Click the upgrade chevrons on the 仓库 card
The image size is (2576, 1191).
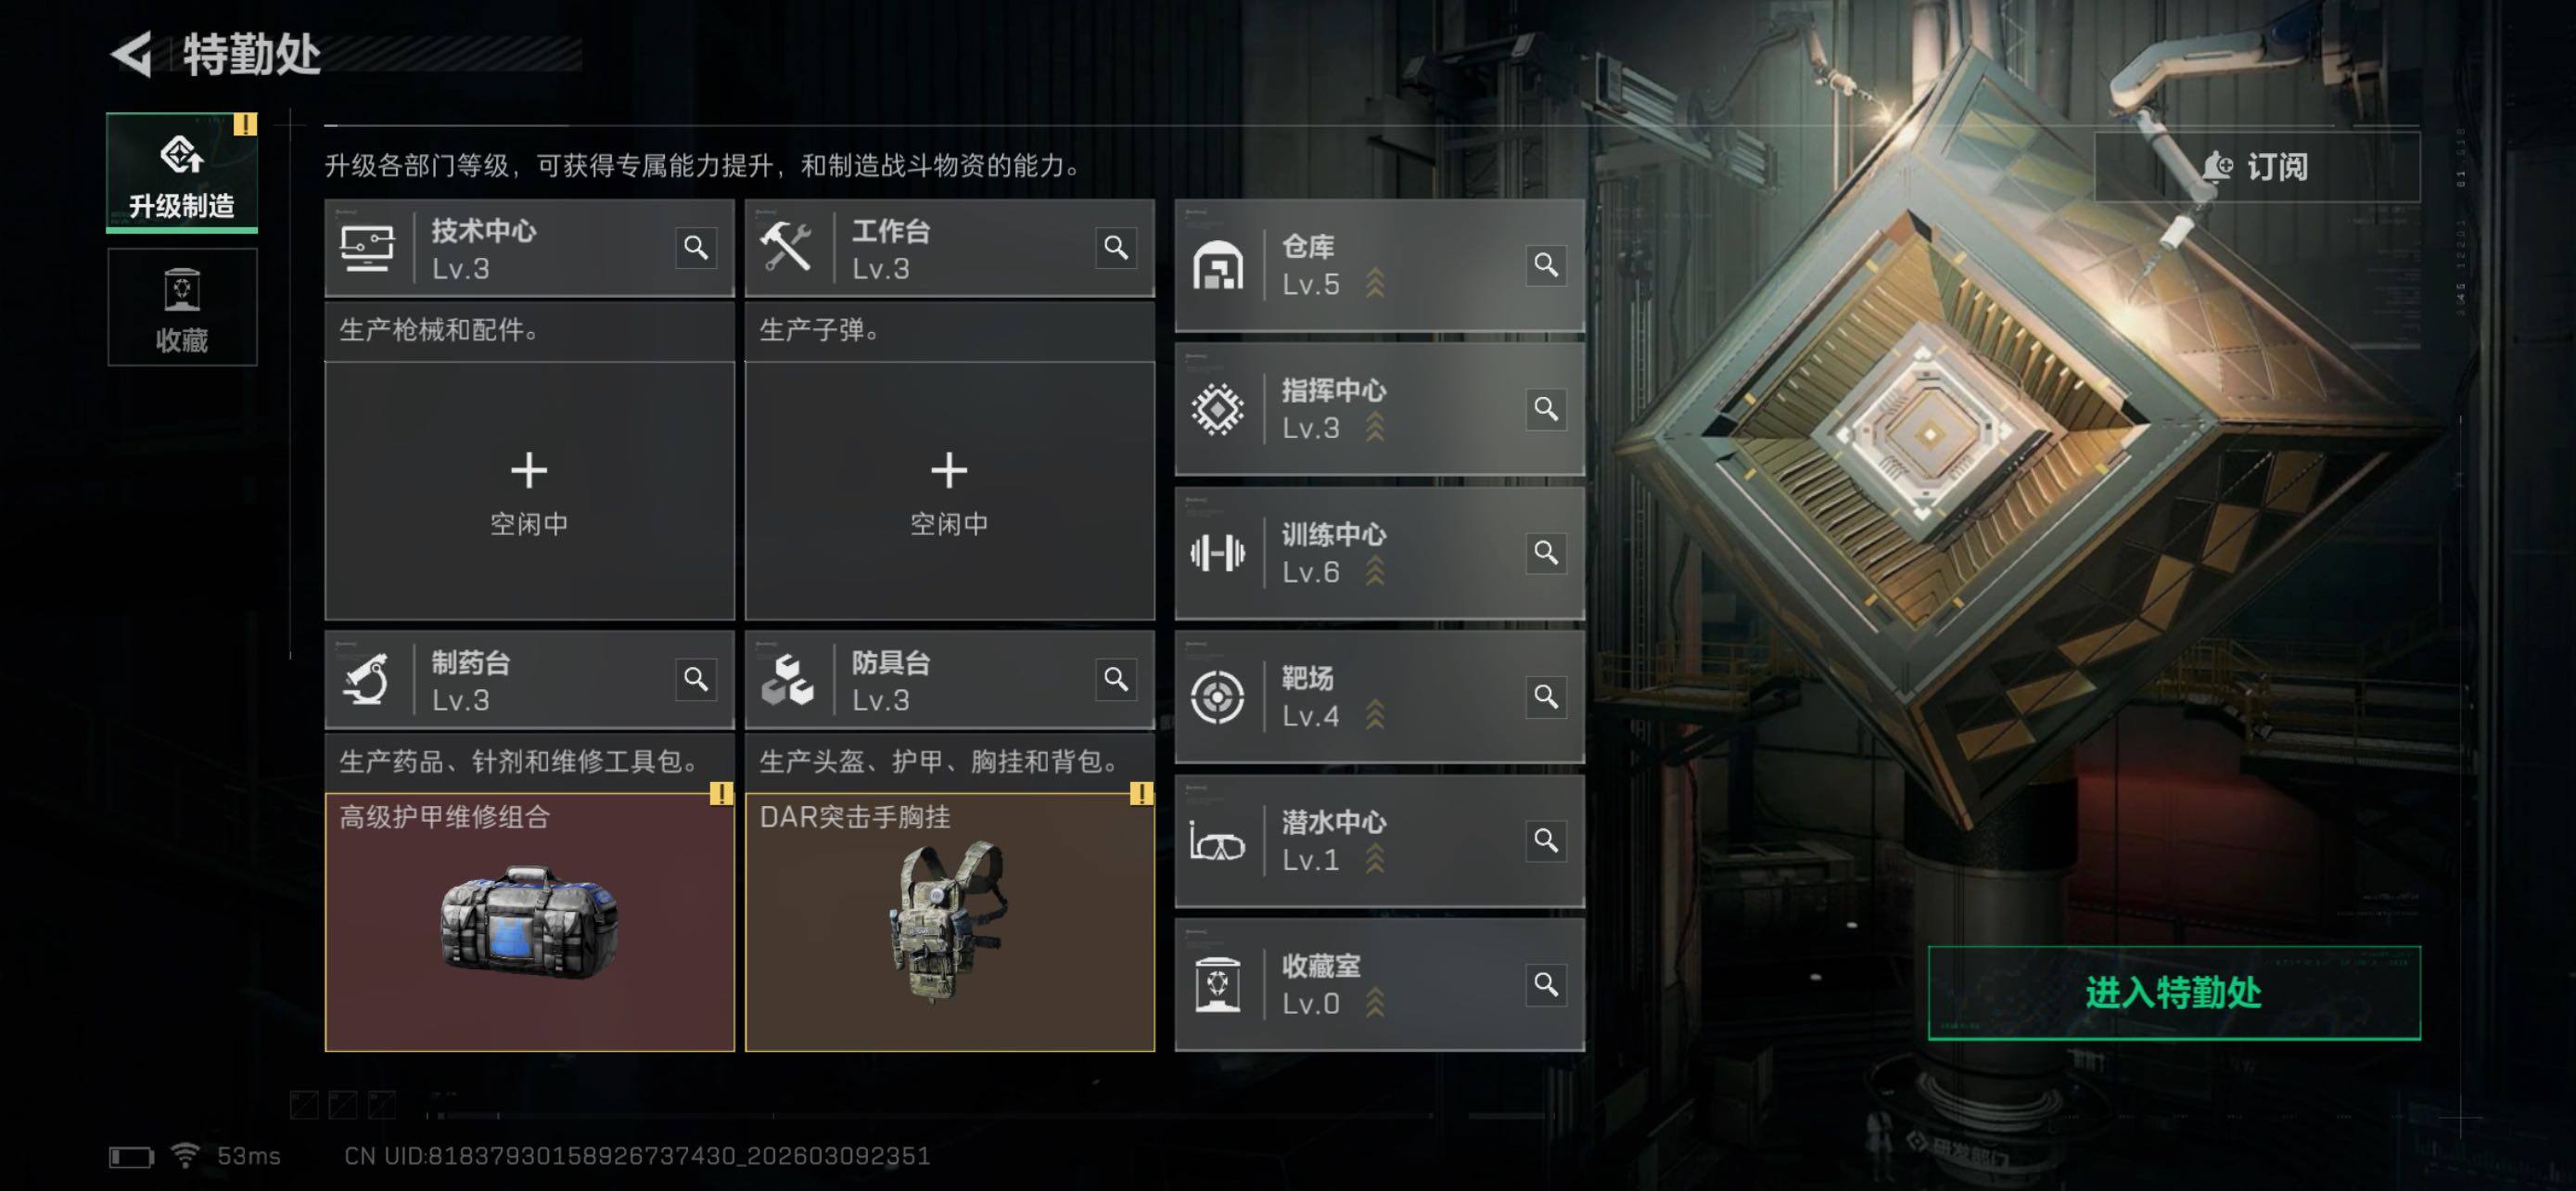click(x=1375, y=283)
